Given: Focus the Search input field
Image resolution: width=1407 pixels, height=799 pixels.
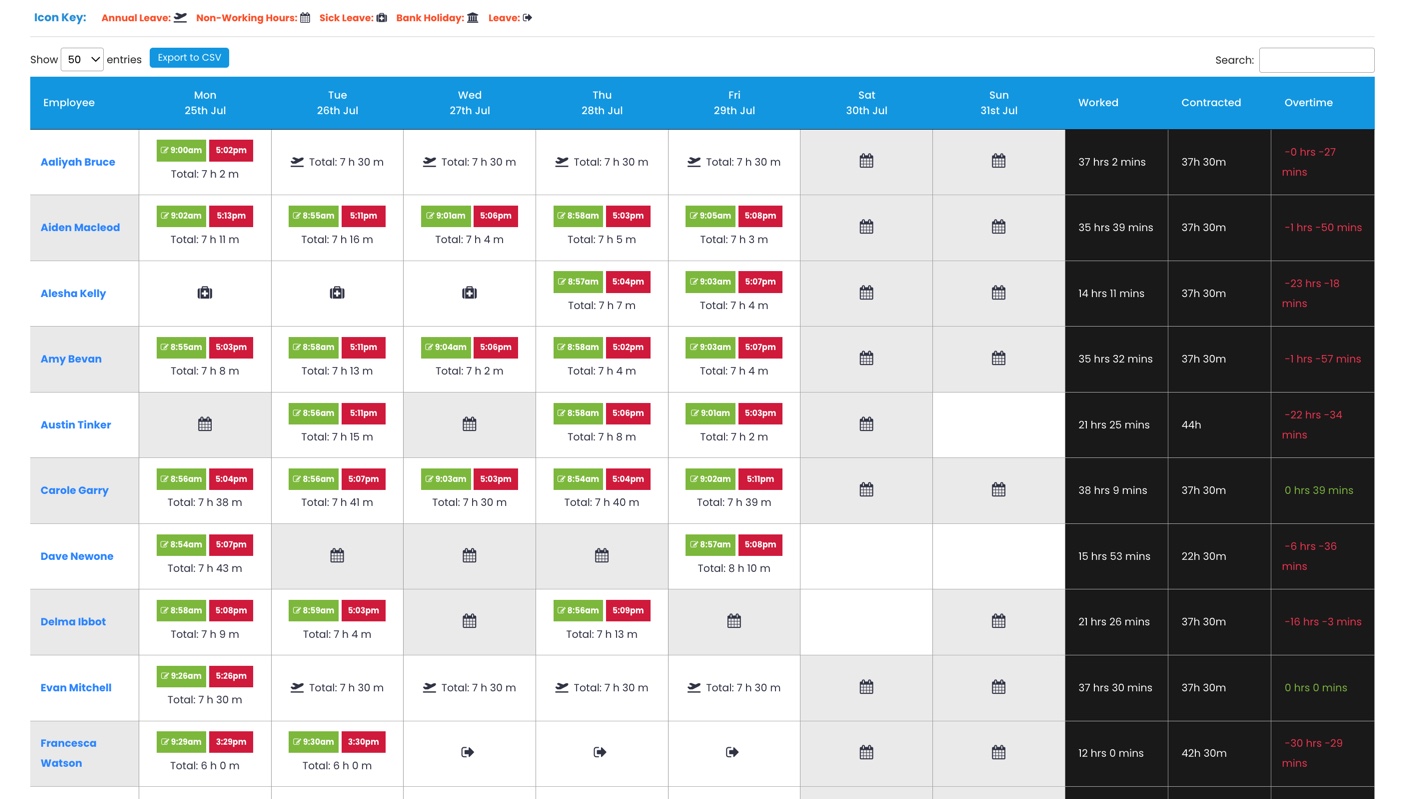Looking at the screenshot, I should (1316, 60).
